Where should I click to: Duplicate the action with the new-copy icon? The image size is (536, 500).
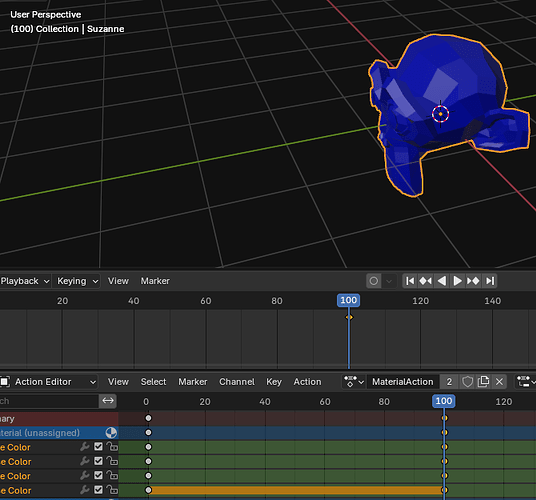(x=483, y=382)
